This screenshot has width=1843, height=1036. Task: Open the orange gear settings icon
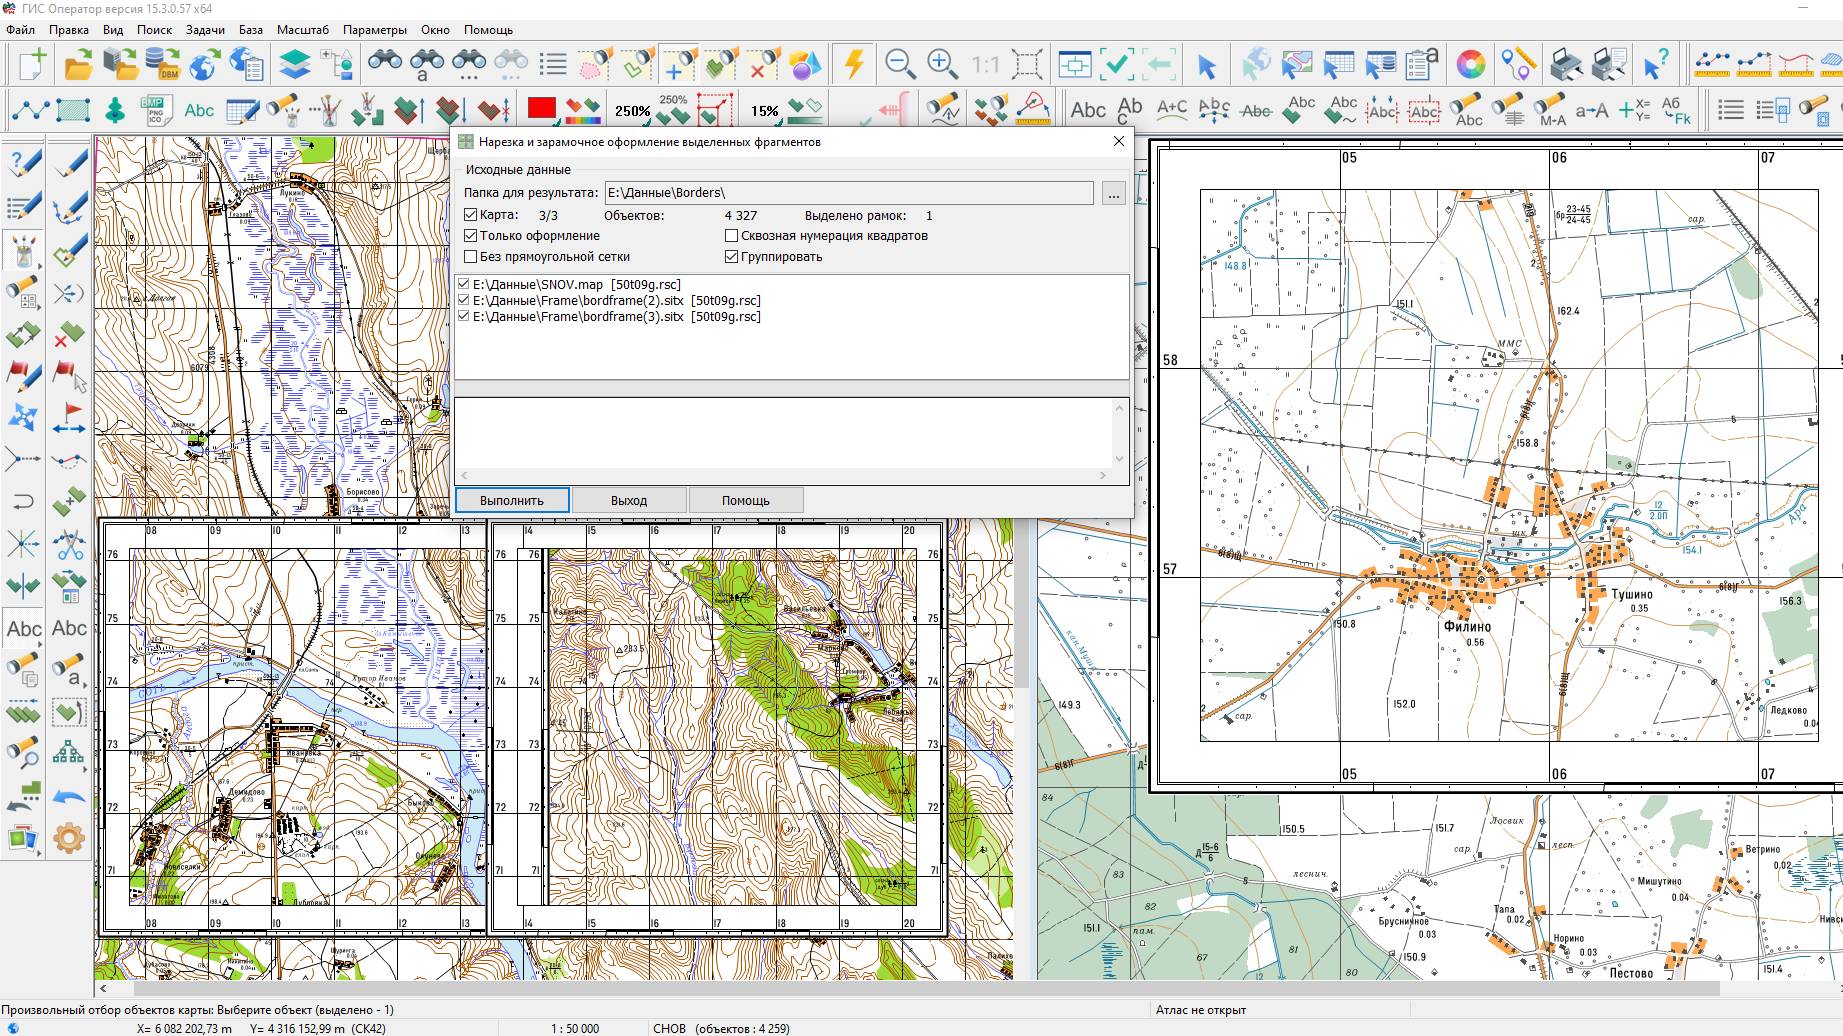(x=69, y=838)
